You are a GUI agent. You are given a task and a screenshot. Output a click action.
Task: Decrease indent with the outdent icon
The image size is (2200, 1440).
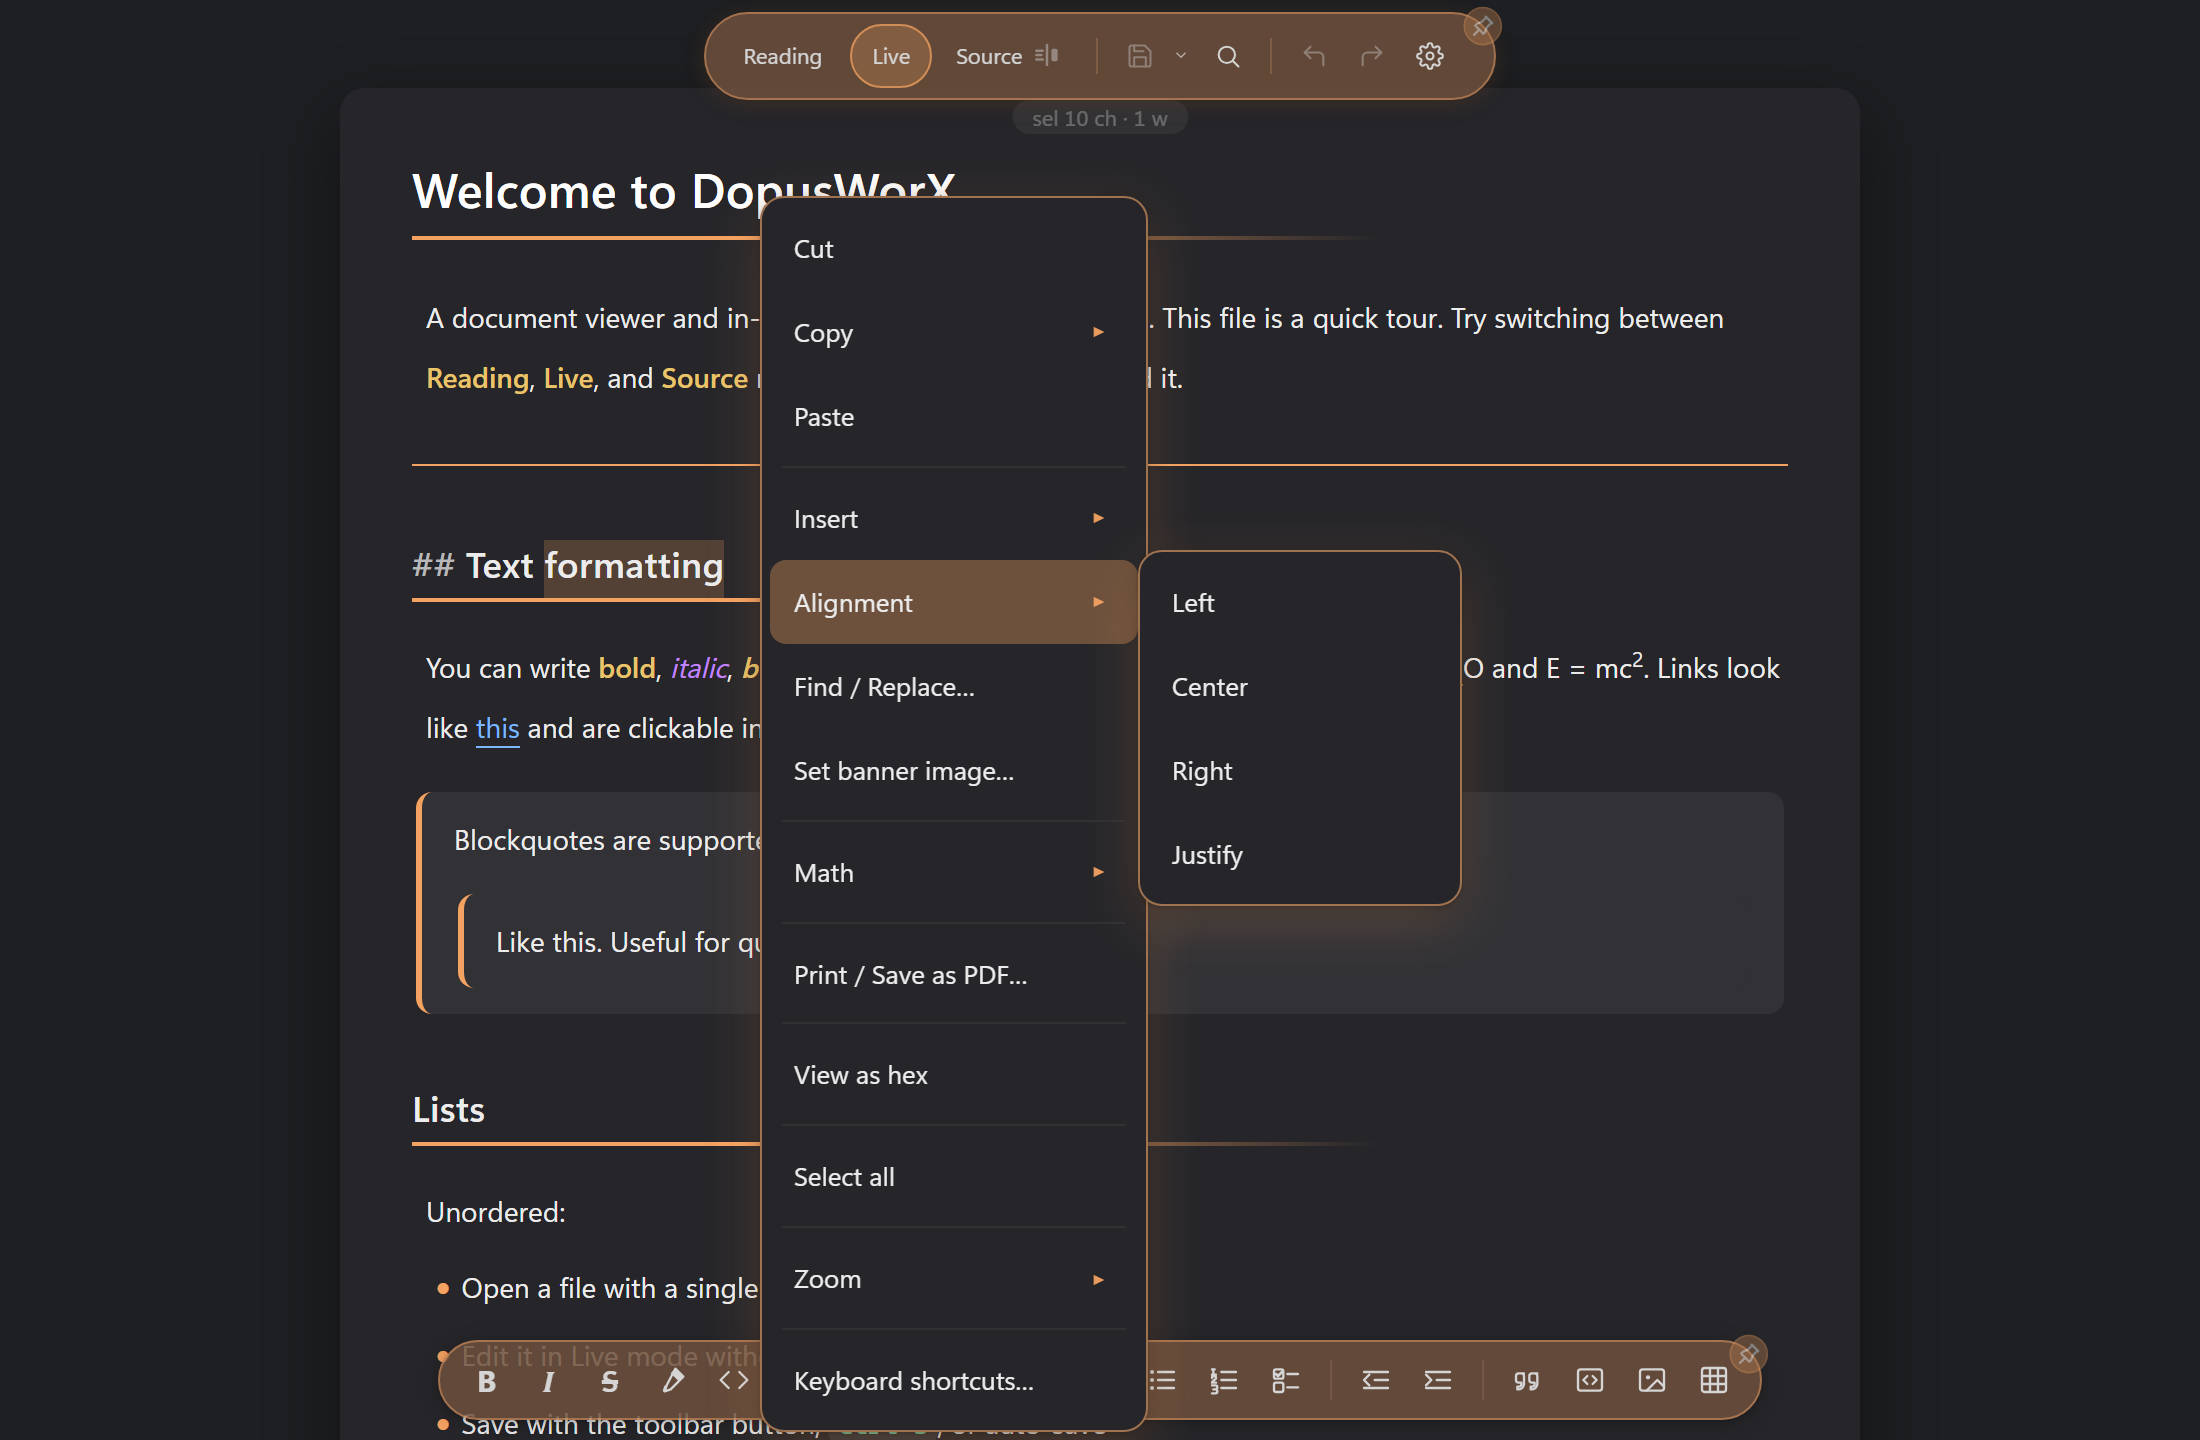tap(1376, 1381)
